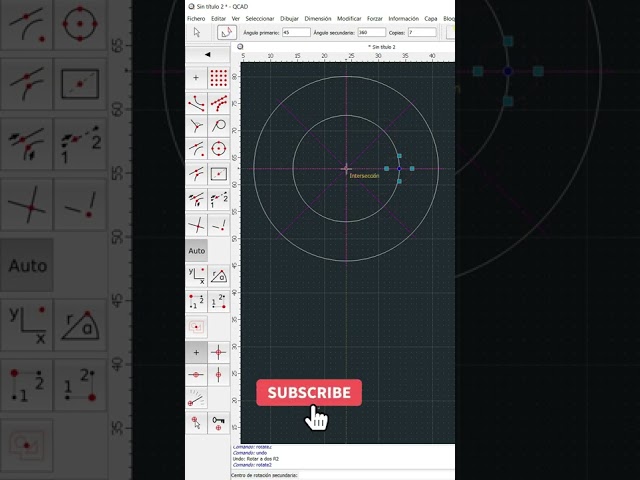
Task: Select Snap to End Points tool
Action: 196,103
